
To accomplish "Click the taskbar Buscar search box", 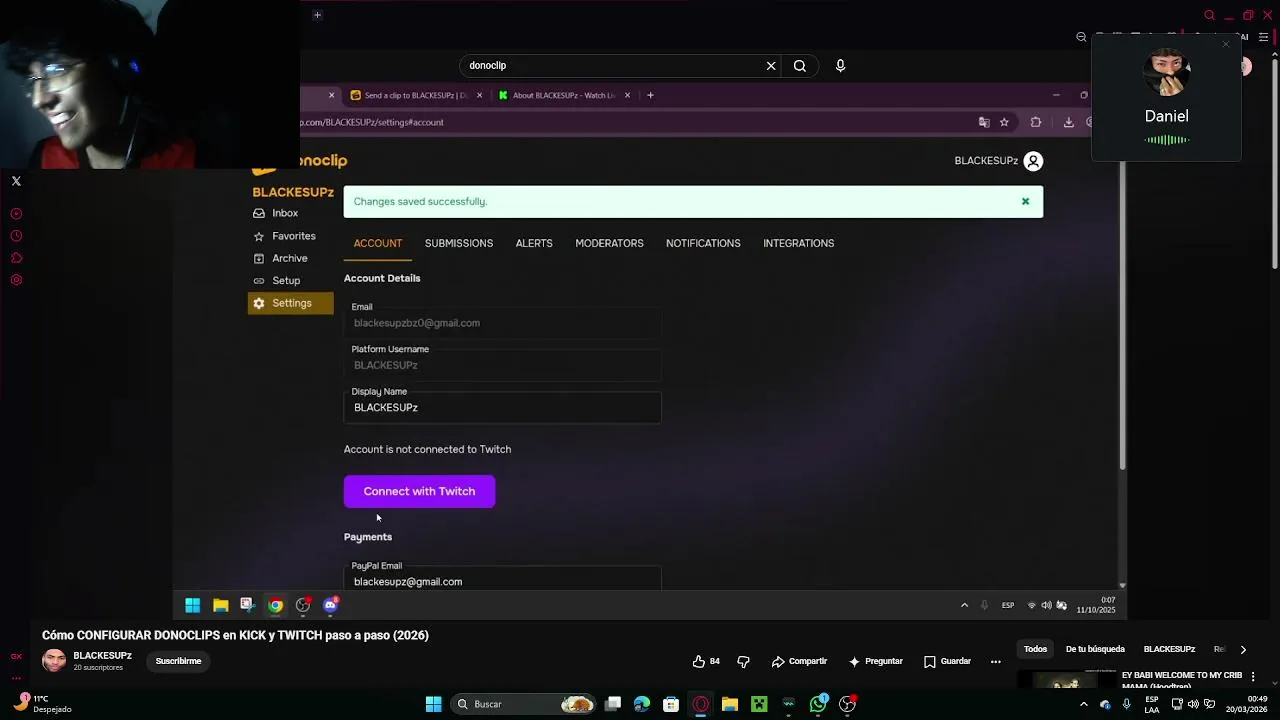I will point(524,704).
